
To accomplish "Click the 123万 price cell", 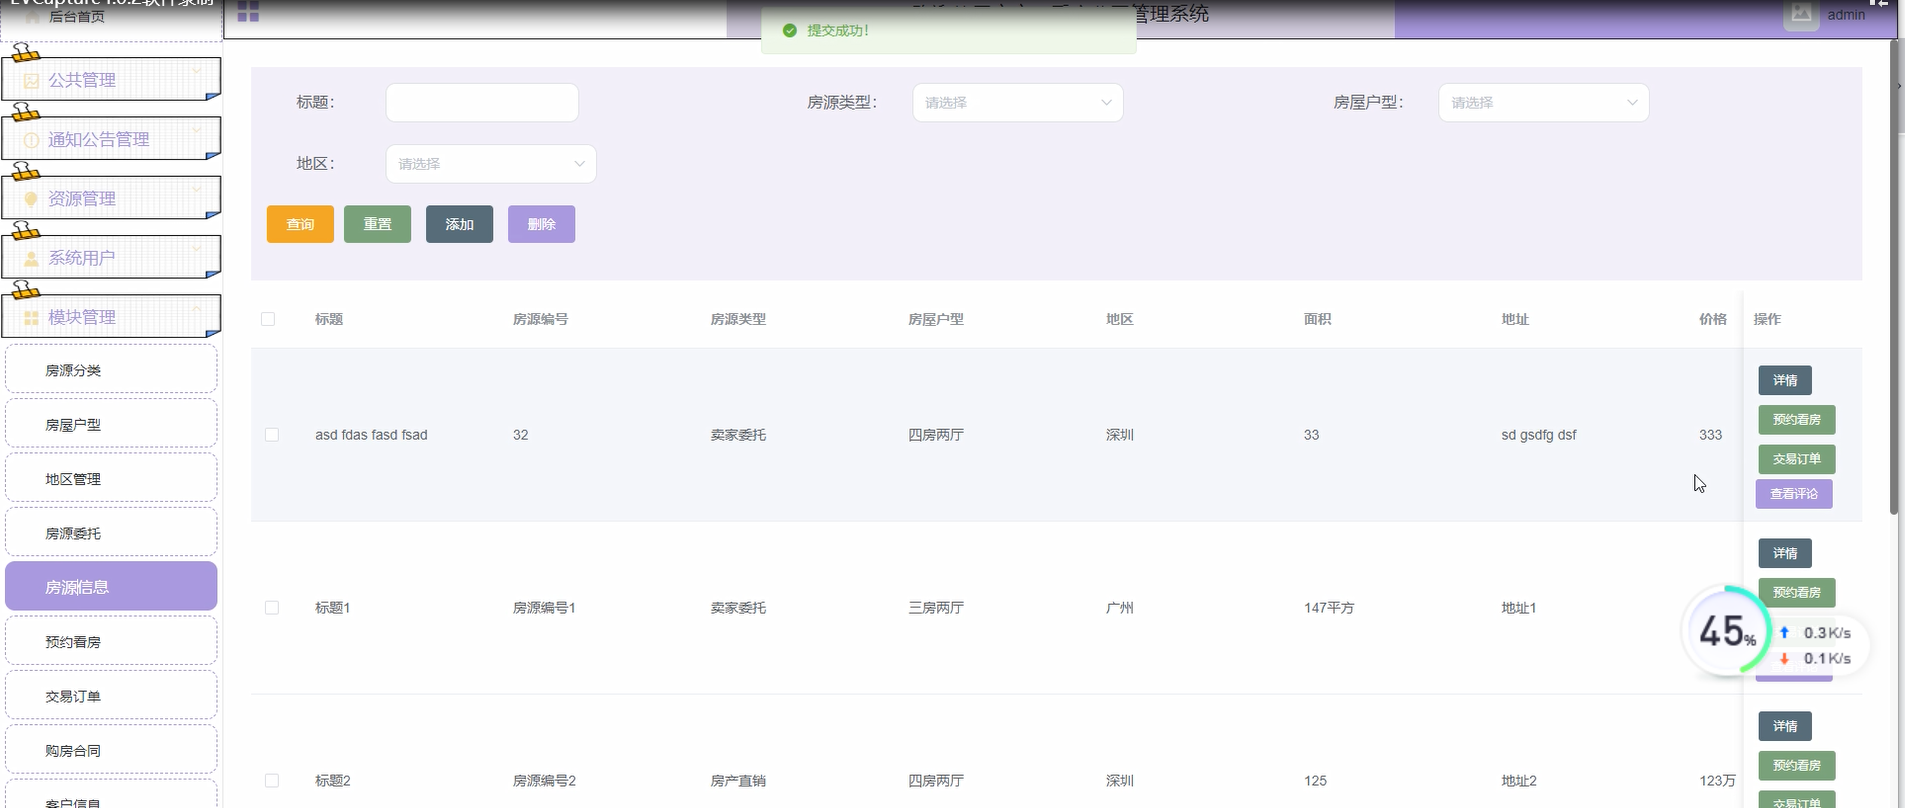I will [x=1717, y=781].
